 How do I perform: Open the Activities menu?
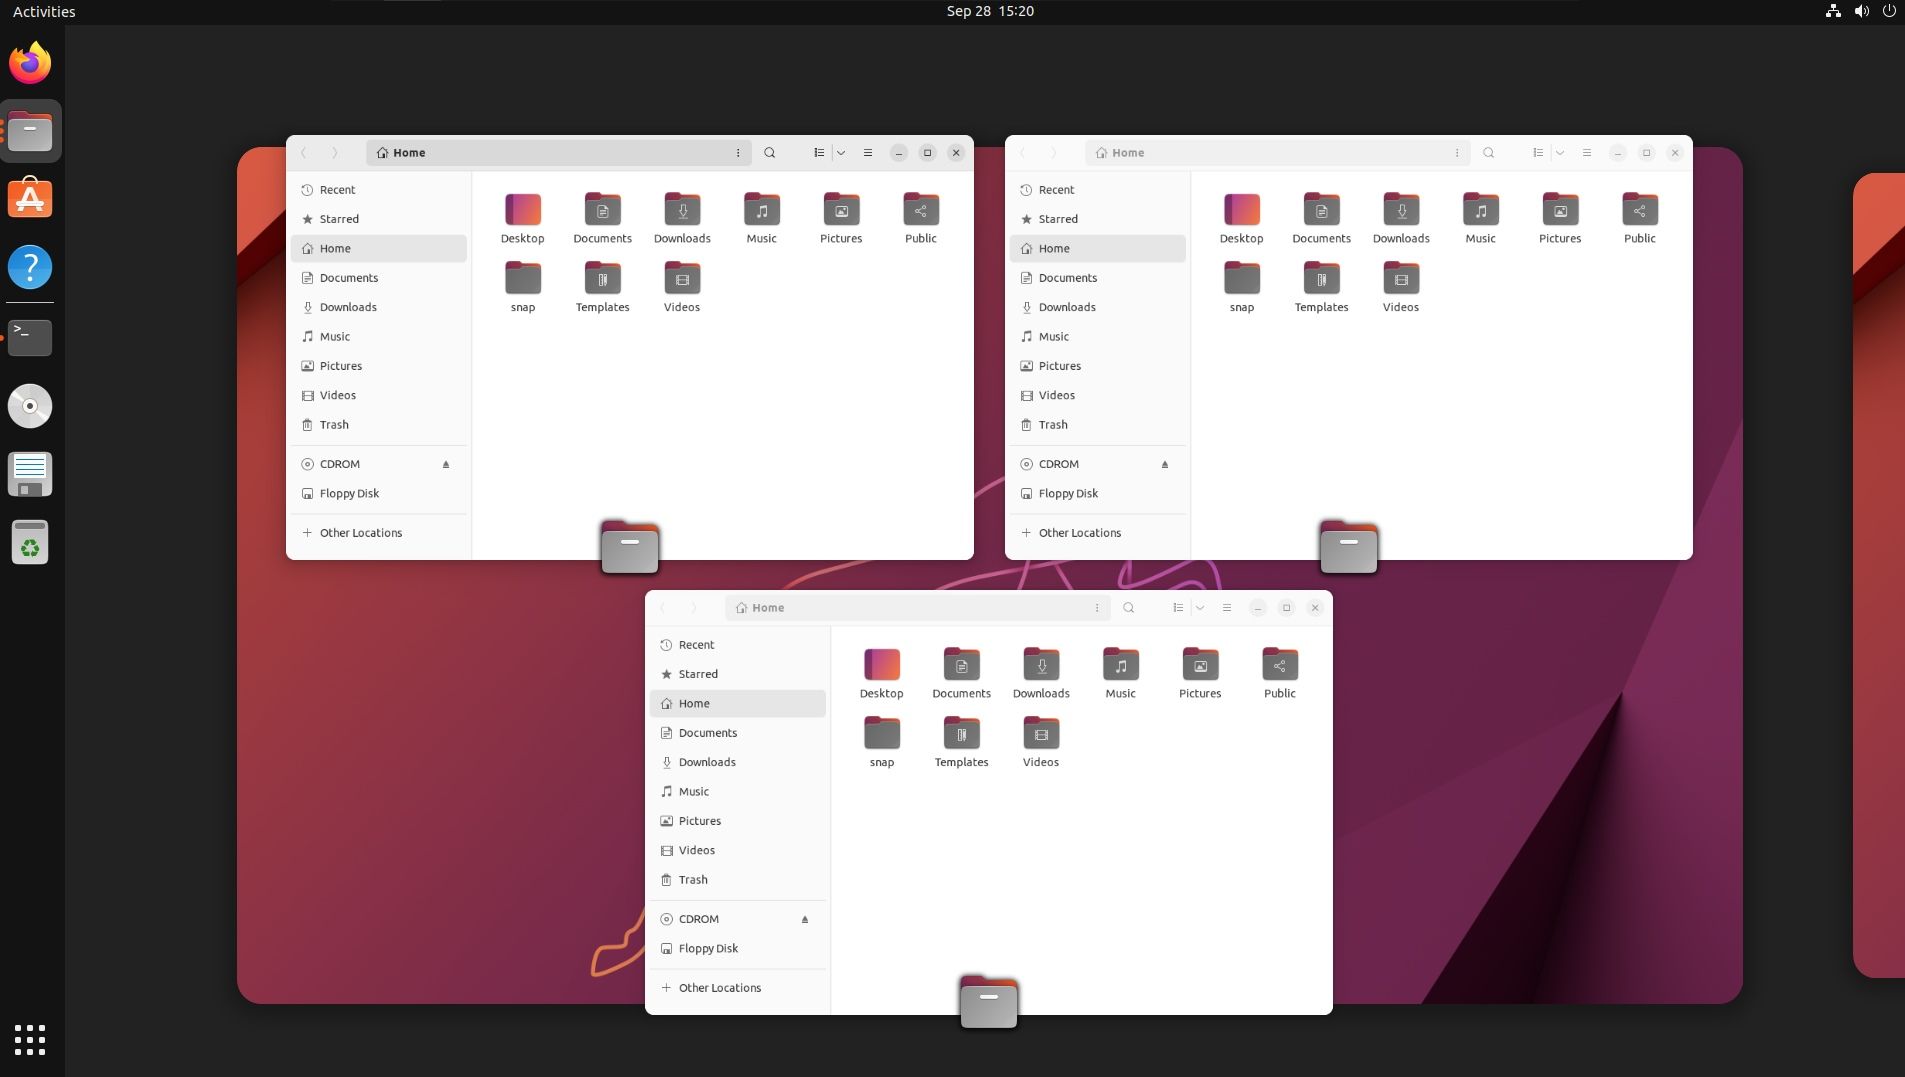pos(43,11)
